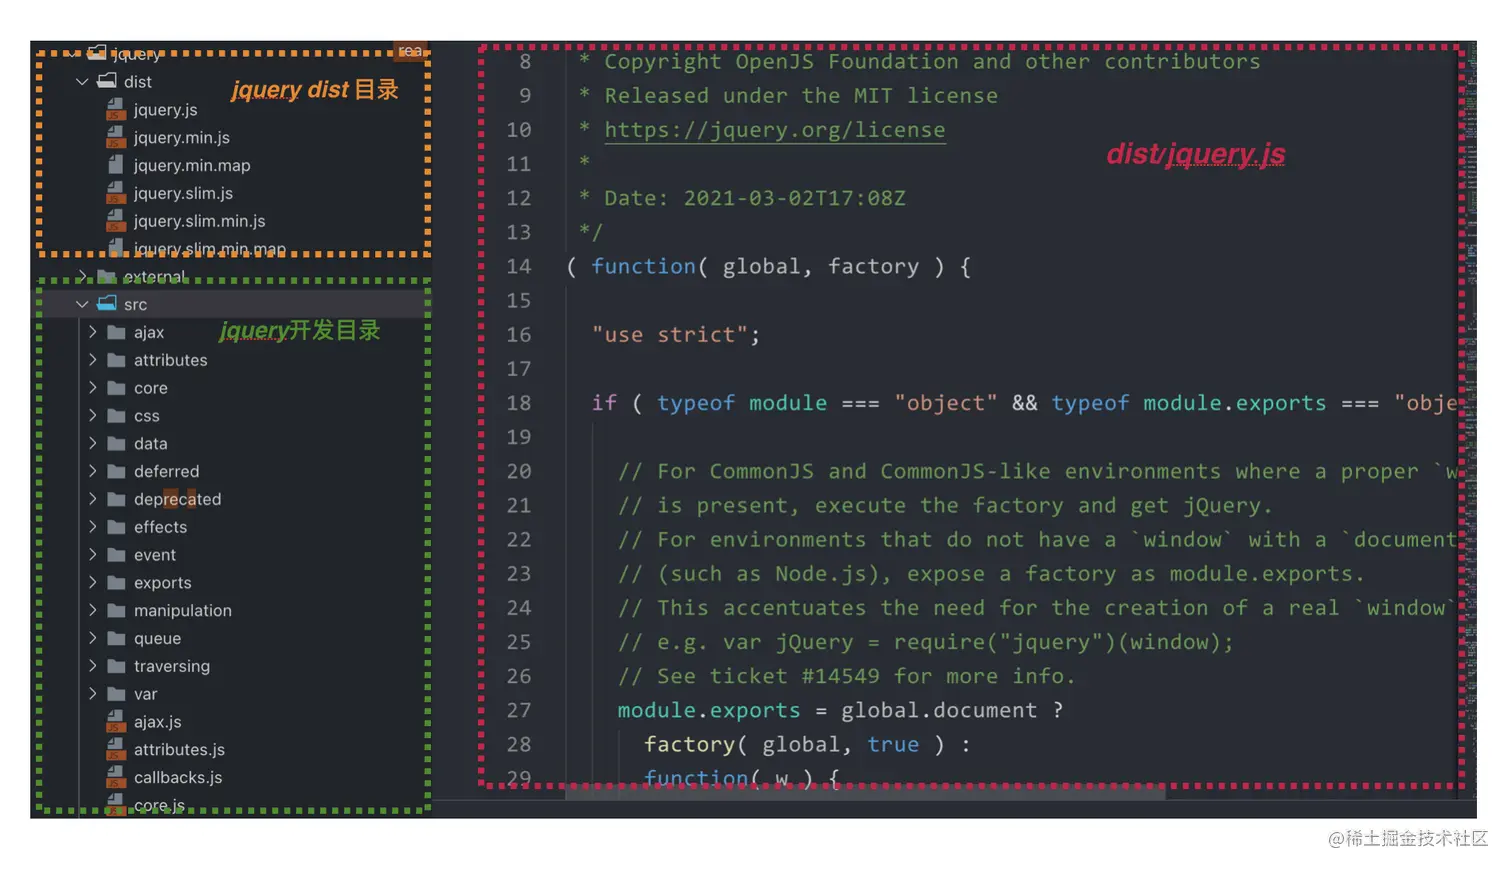
Task: Click the manipulation folder icon
Action: (x=116, y=610)
